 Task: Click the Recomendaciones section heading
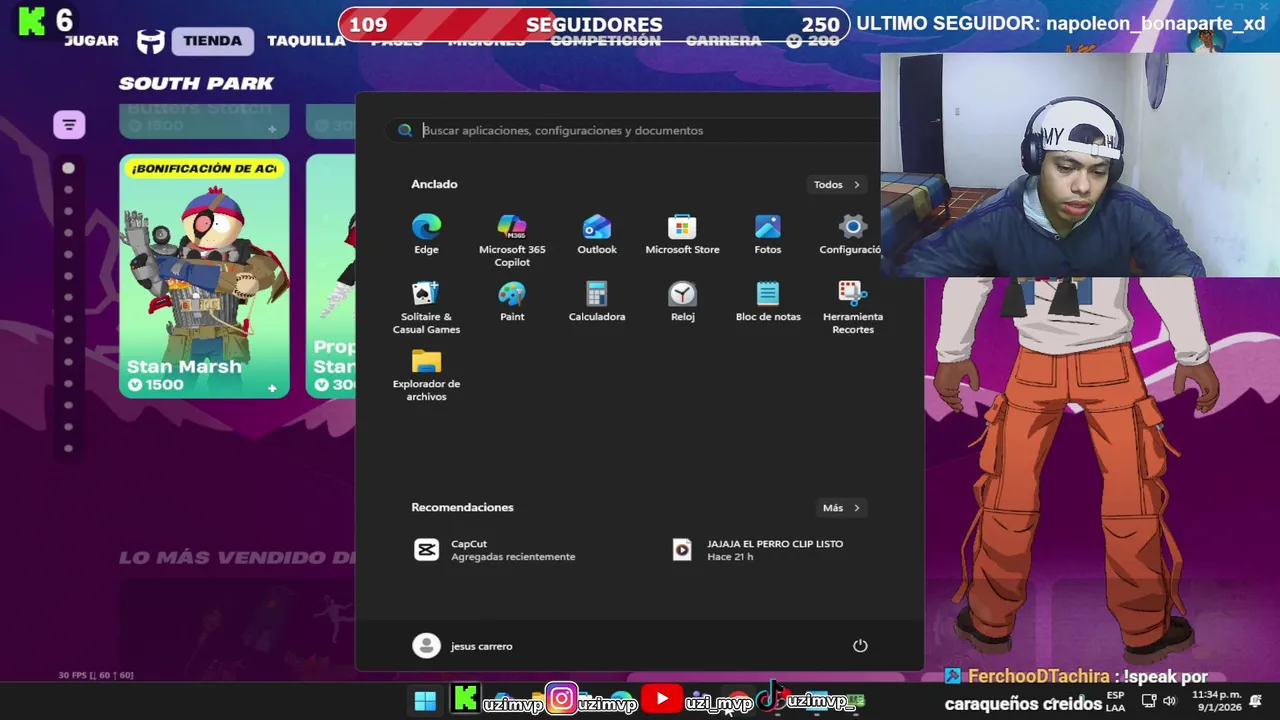(x=462, y=507)
